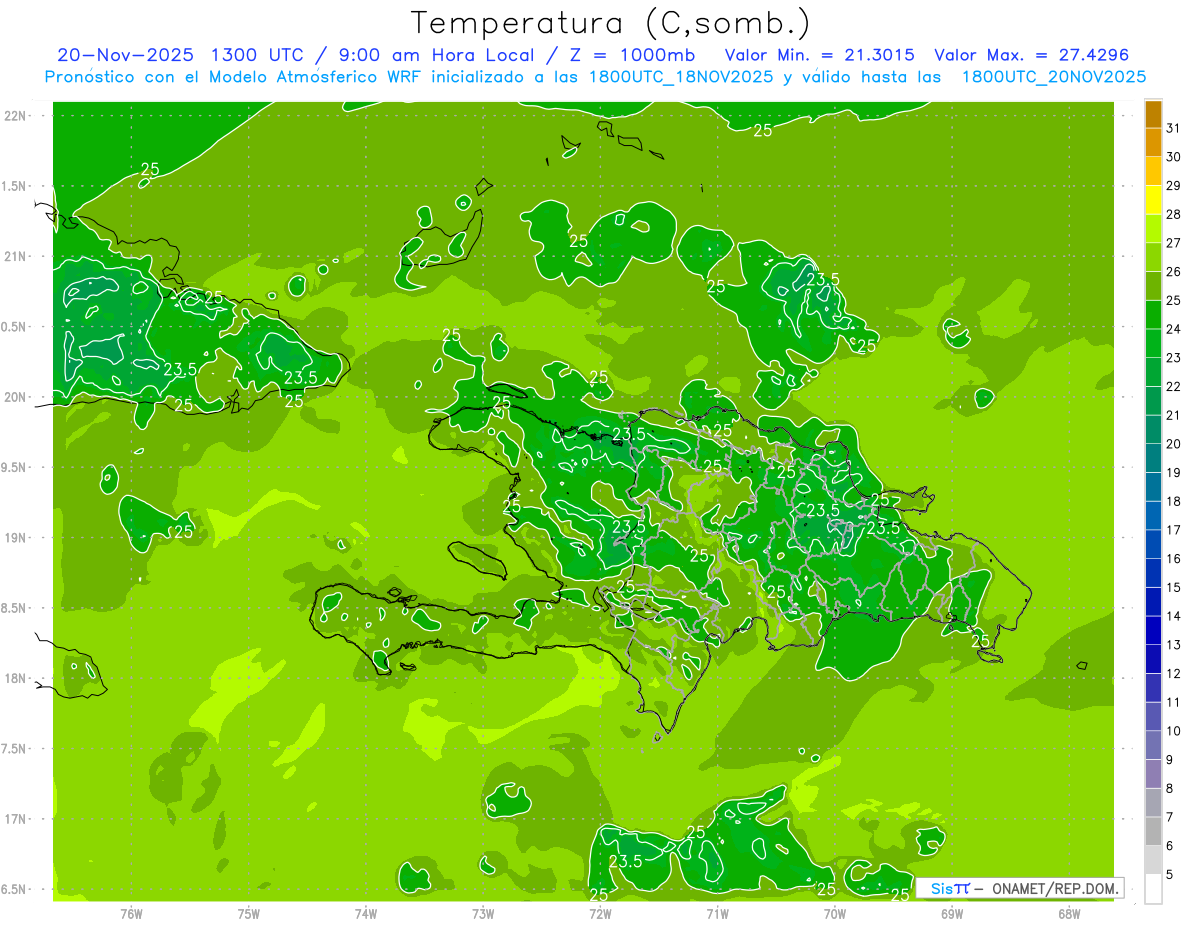1200x927 pixels.
Task: Click the dark blue legend swatch between 13 and 14
Action: (1154, 631)
